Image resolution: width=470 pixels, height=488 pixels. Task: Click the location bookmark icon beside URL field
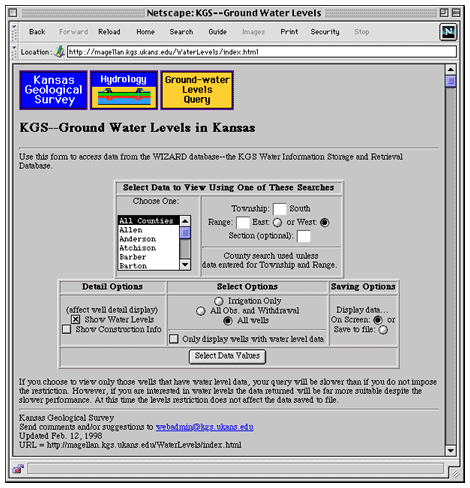59,52
